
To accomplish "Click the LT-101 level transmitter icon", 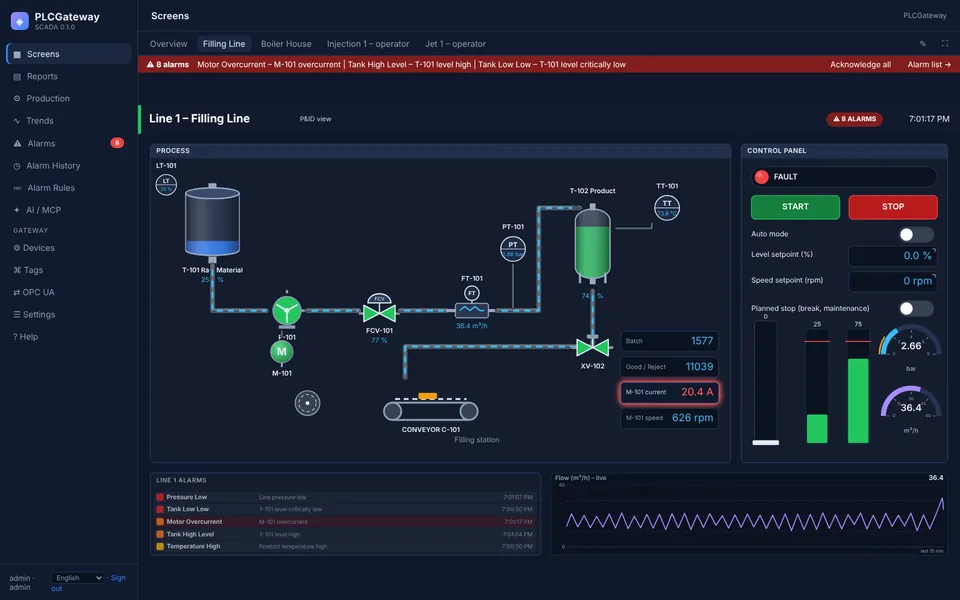I will pyautogui.click(x=166, y=184).
